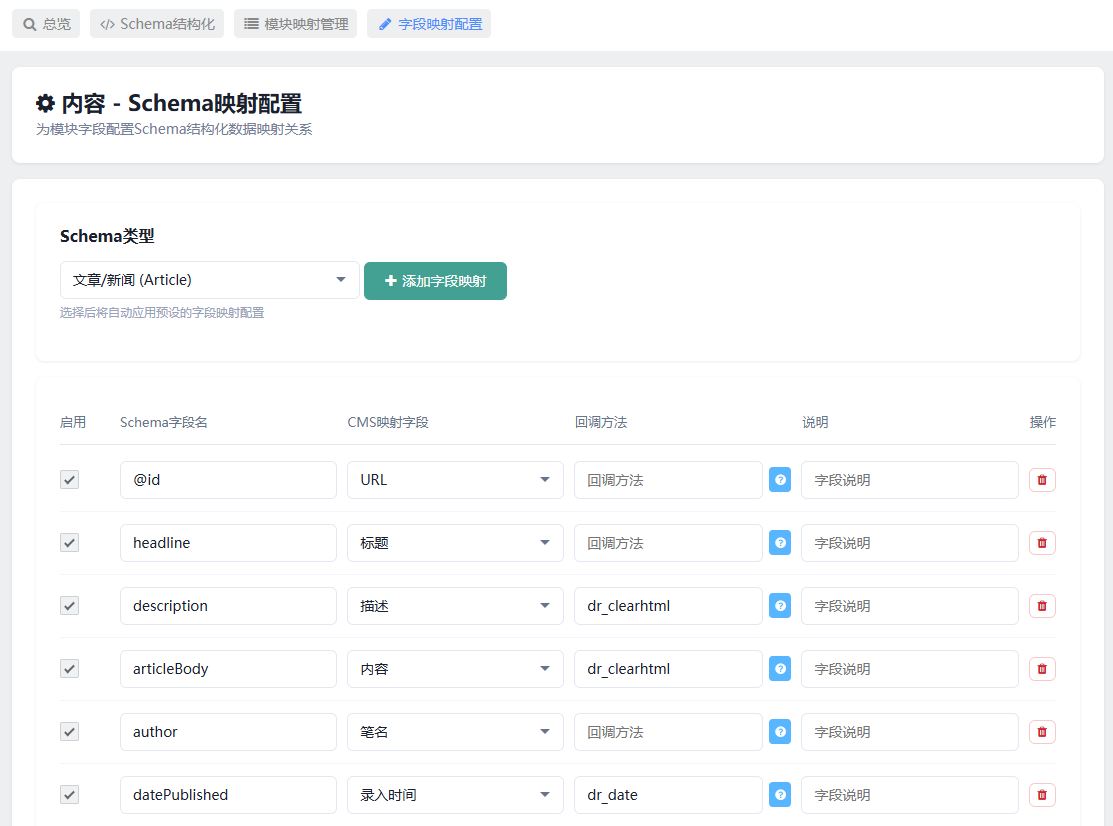This screenshot has height=826, width=1113.
Task: Remove the description mapping via trash icon
Action: pos(1042,606)
